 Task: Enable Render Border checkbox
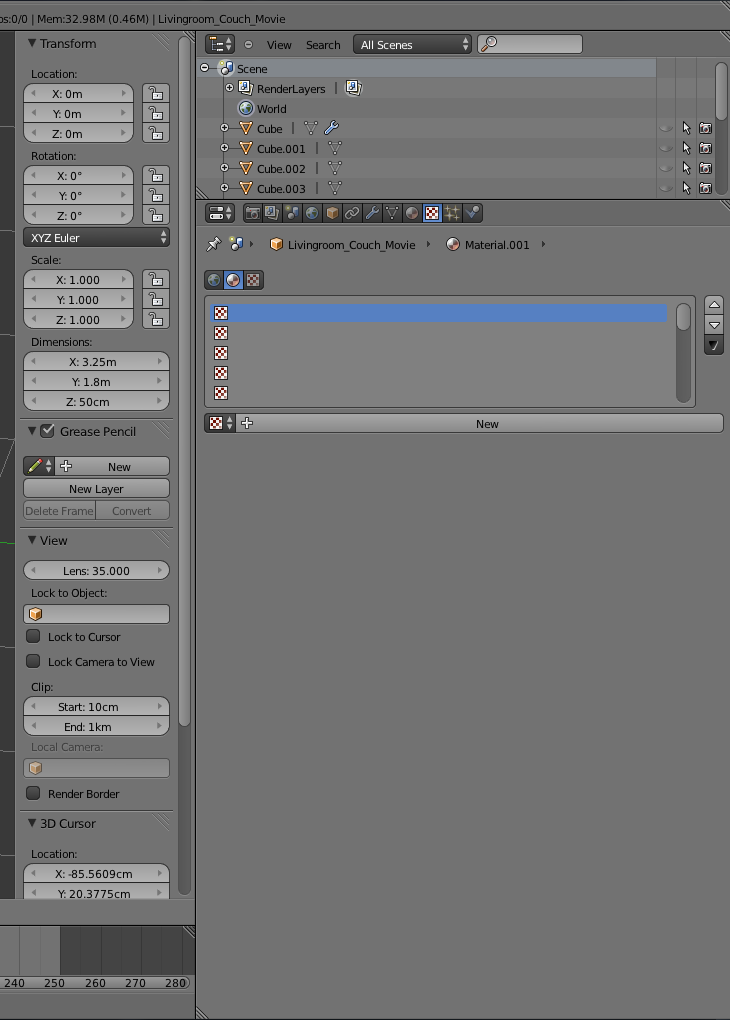(33, 793)
